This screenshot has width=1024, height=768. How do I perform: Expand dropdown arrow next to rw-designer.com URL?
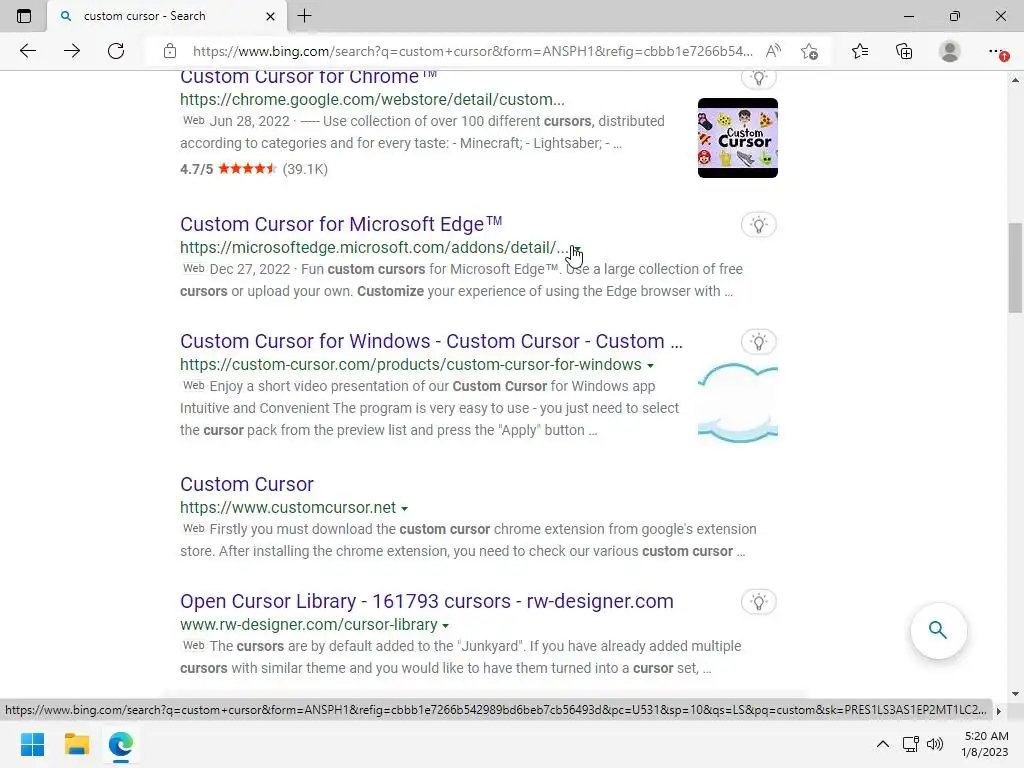(x=445, y=626)
